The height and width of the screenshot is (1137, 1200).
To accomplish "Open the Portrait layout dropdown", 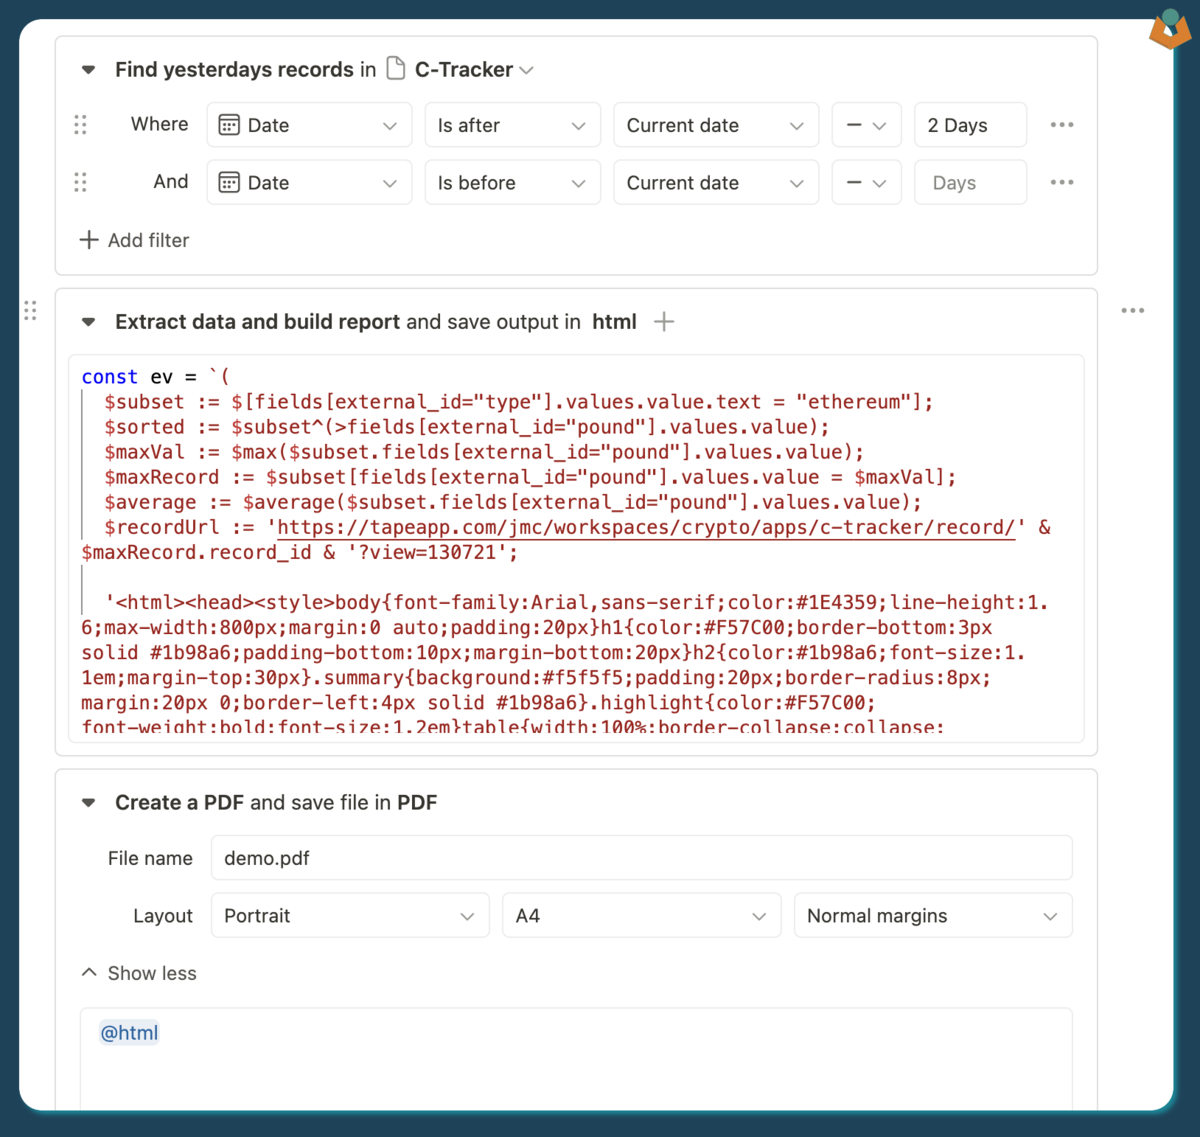I will [349, 916].
